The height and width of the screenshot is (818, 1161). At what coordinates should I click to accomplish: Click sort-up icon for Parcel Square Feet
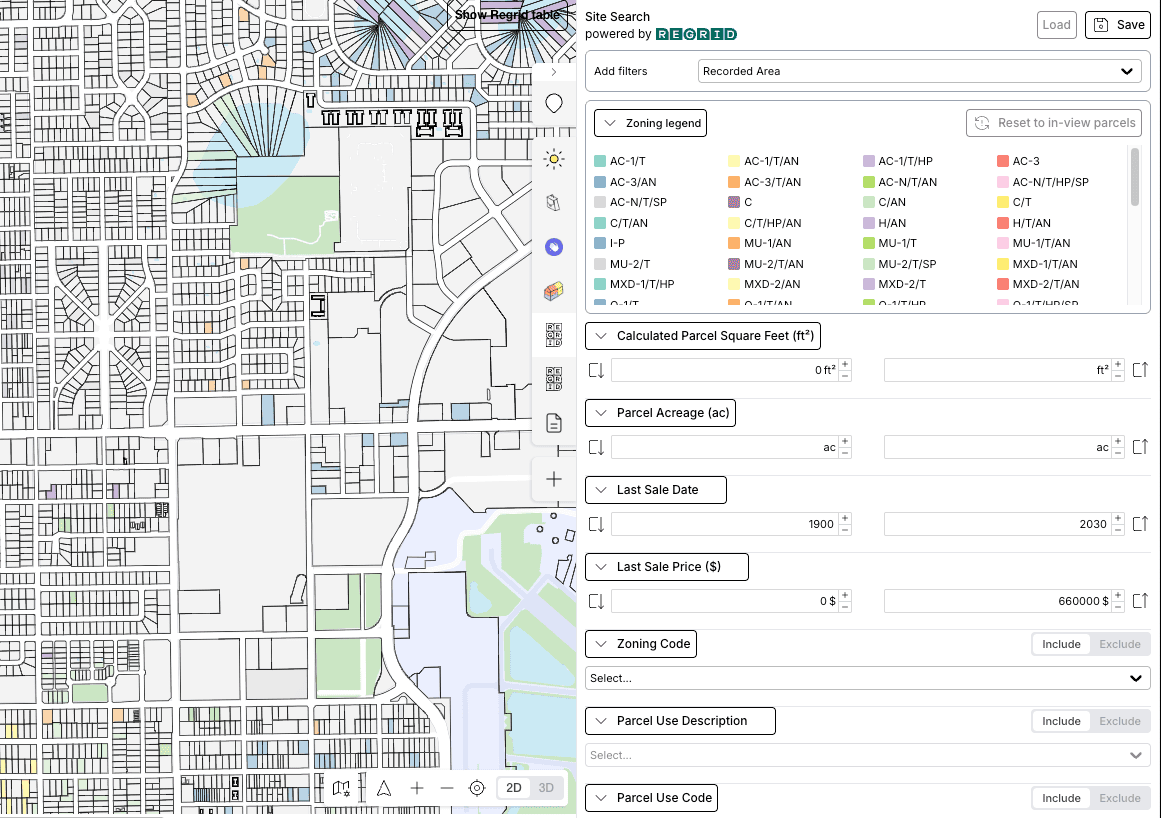pos(1140,370)
